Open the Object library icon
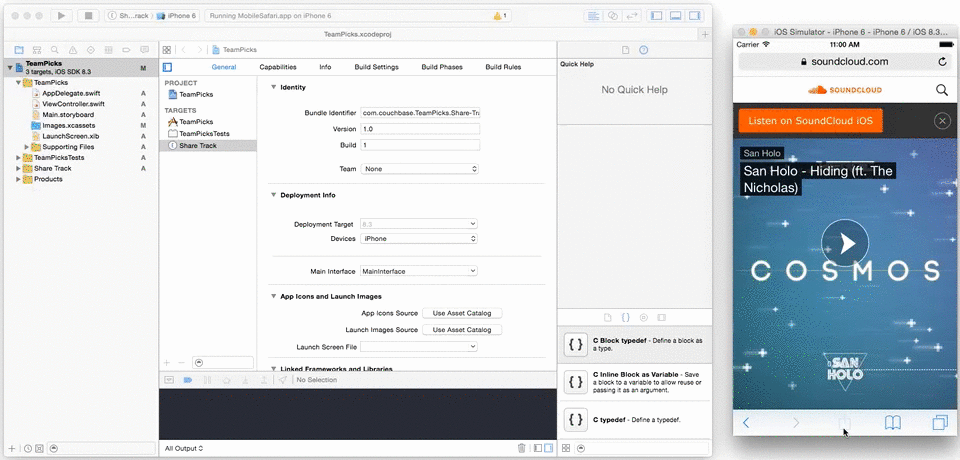This screenshot has width=960, height=460. click(643, 317)
